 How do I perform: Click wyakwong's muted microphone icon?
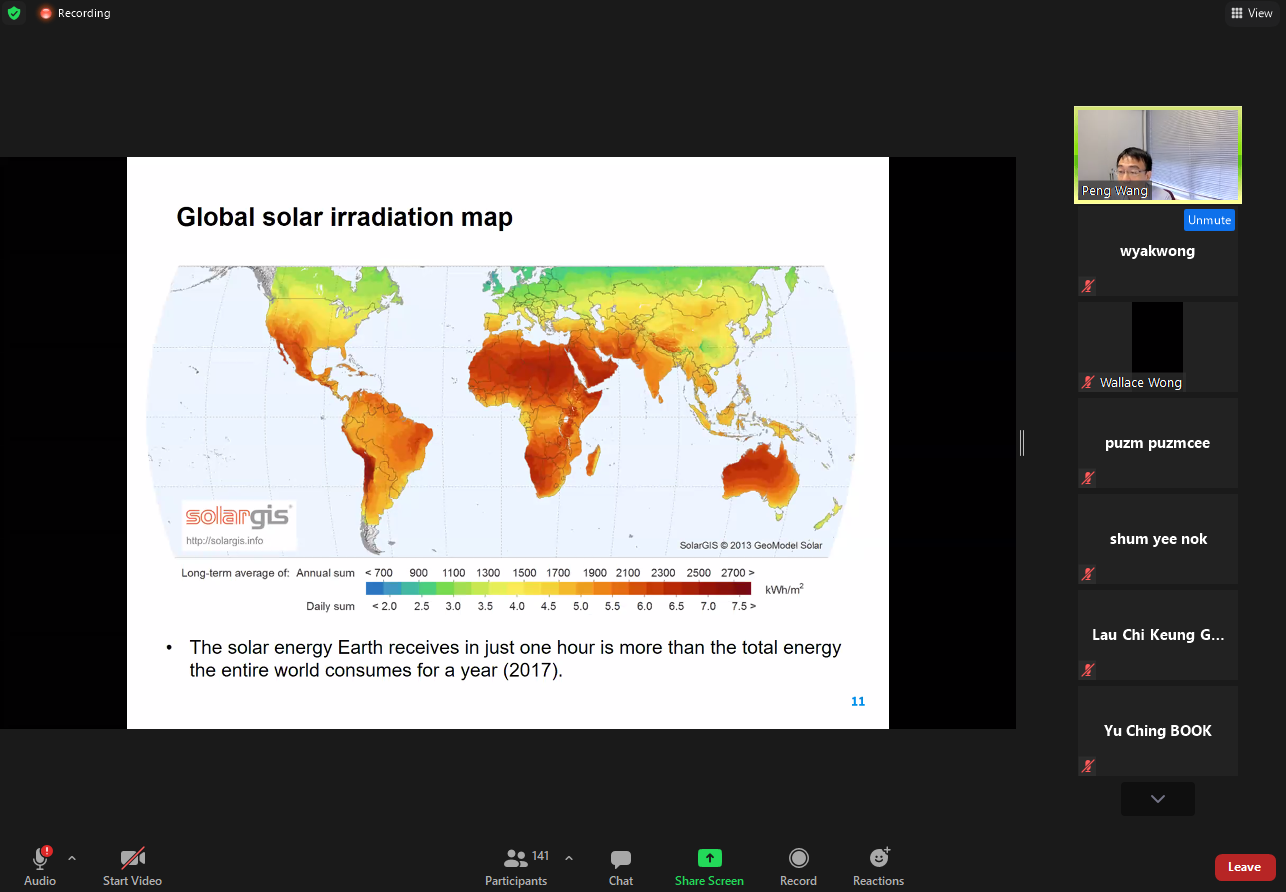coord(1088,286)
